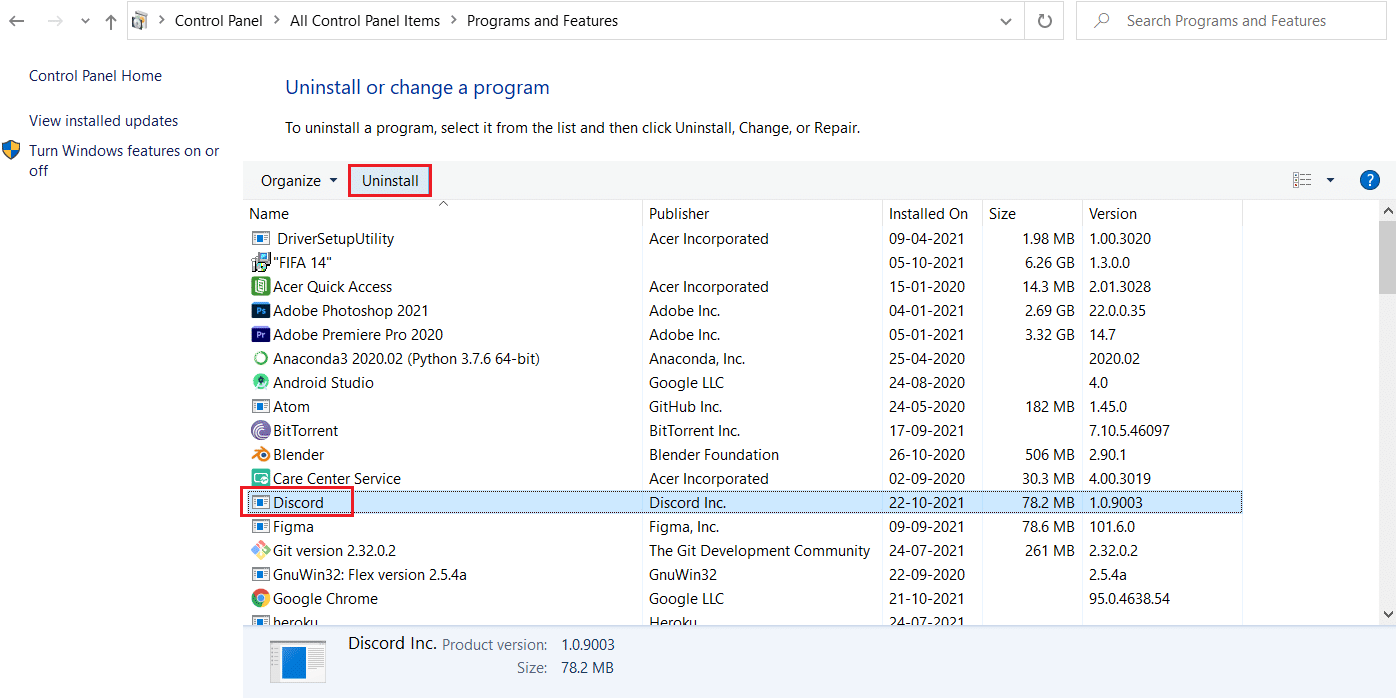1396x698 pixels.
Task: Open View installed updates
Action: pos(103,120)
